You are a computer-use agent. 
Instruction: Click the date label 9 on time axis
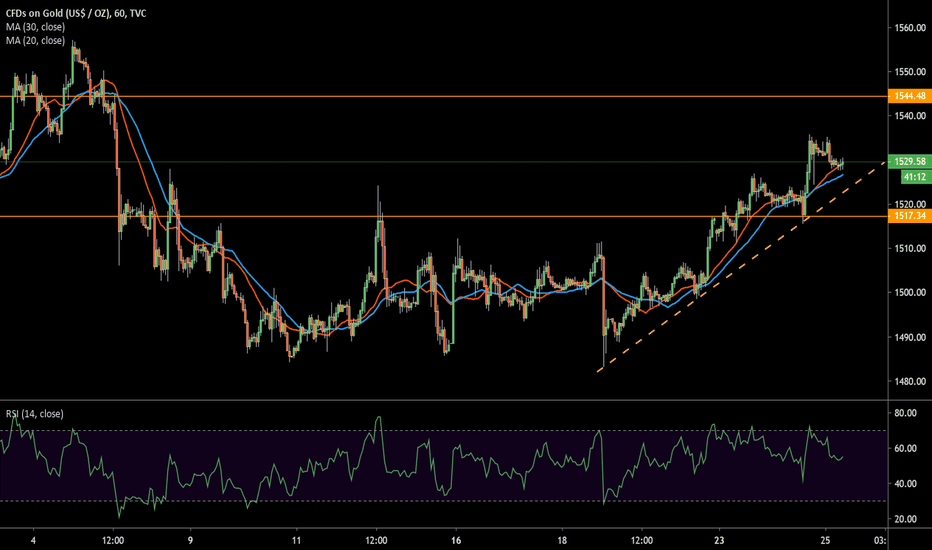(190, 540)
